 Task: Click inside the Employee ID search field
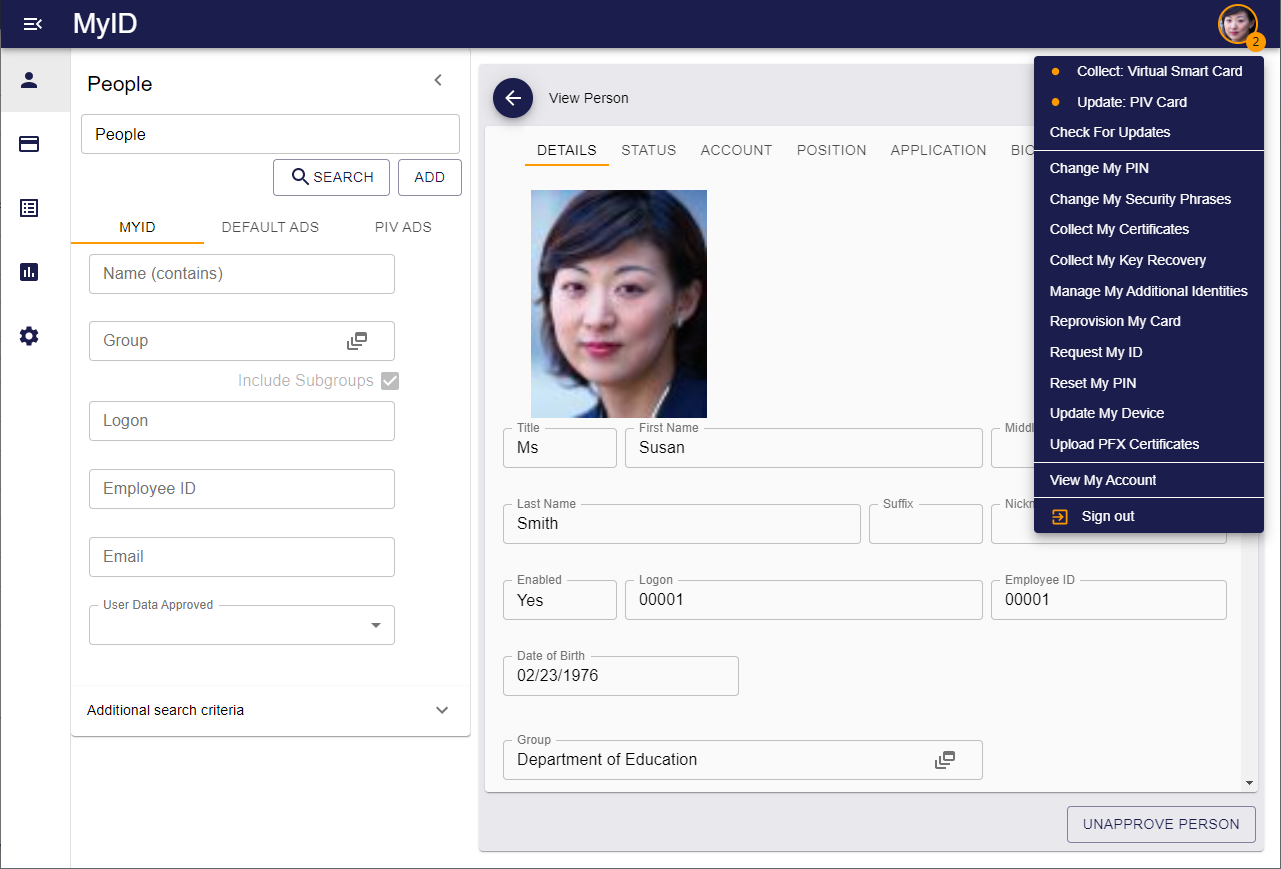pos(241,488)
